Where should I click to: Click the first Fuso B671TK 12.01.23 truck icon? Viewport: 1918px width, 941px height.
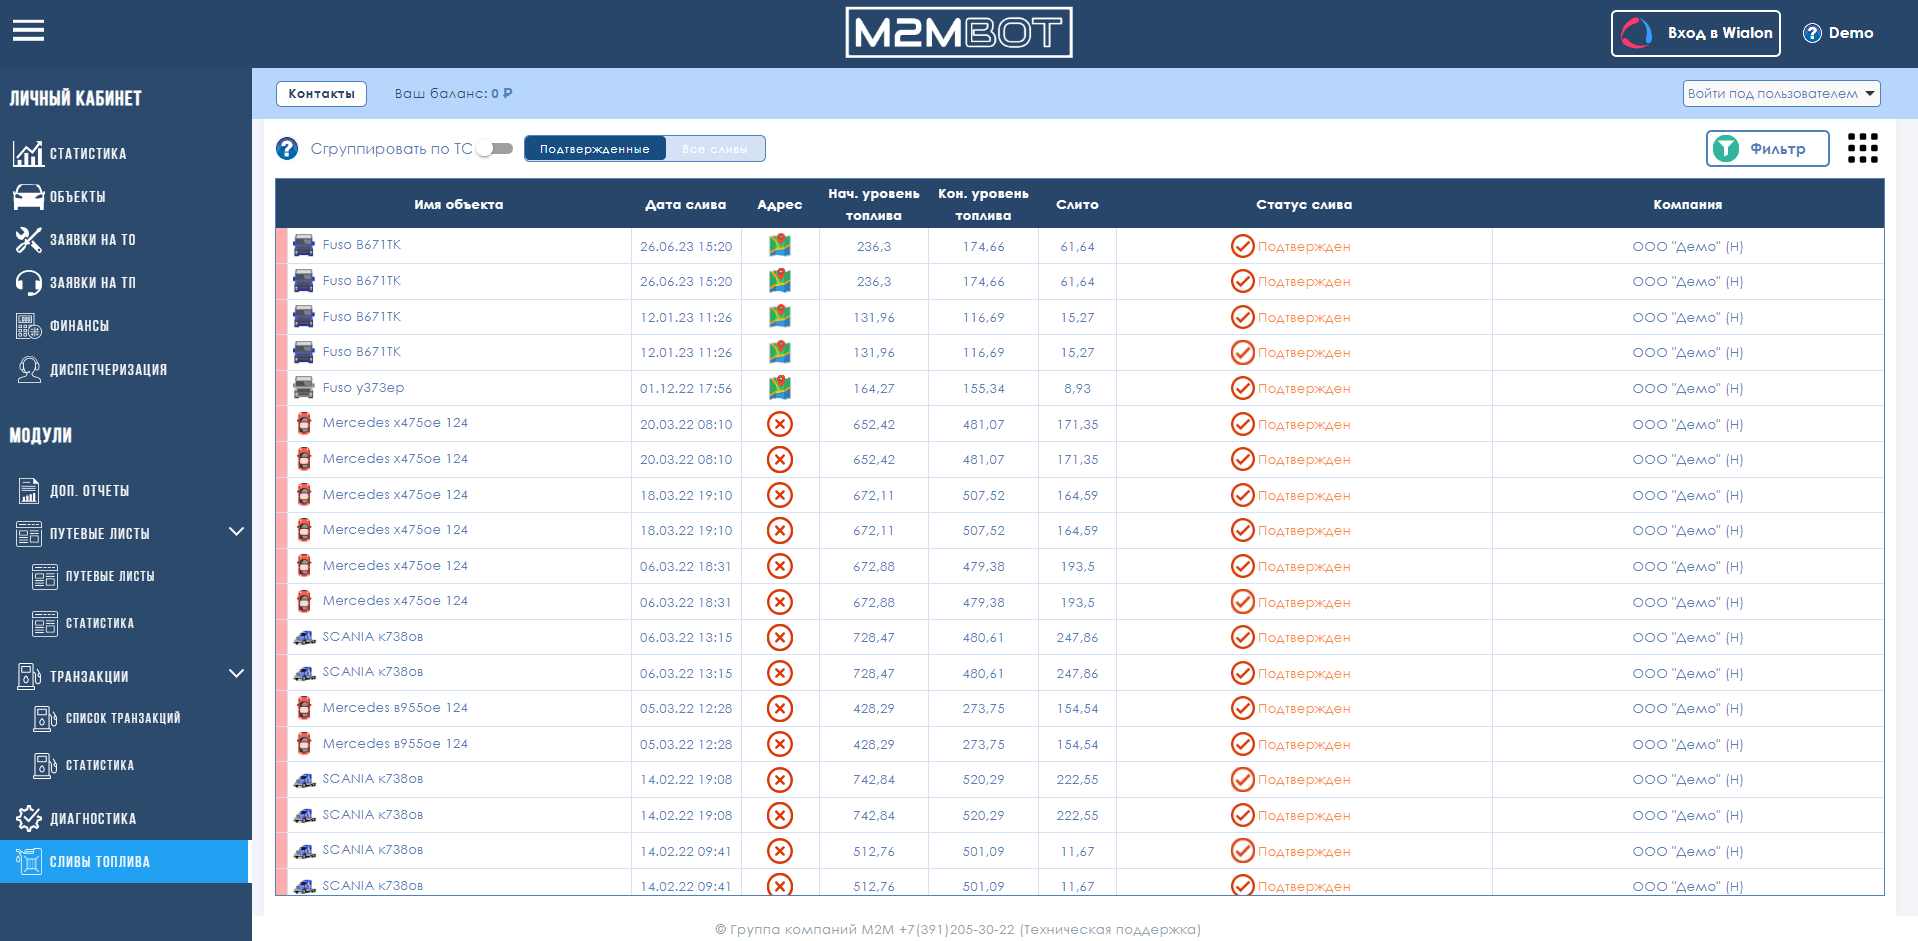click(x=303, y=317)
